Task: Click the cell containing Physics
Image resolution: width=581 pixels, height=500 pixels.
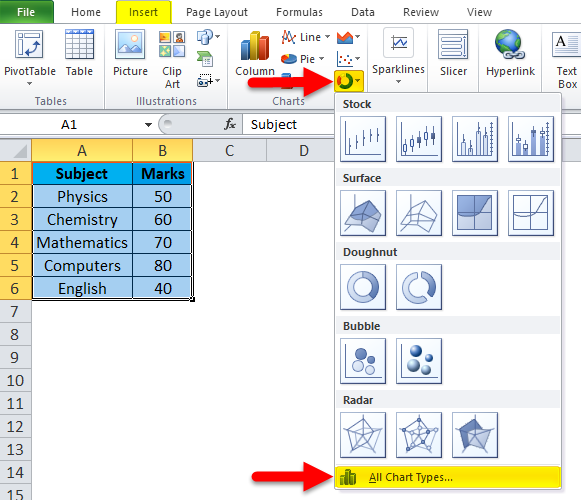Action: click(82, 196)
